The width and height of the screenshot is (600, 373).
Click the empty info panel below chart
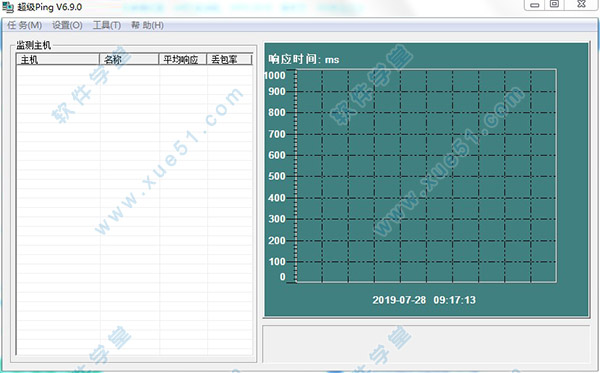pyautogui.click(x=426, y=344)
